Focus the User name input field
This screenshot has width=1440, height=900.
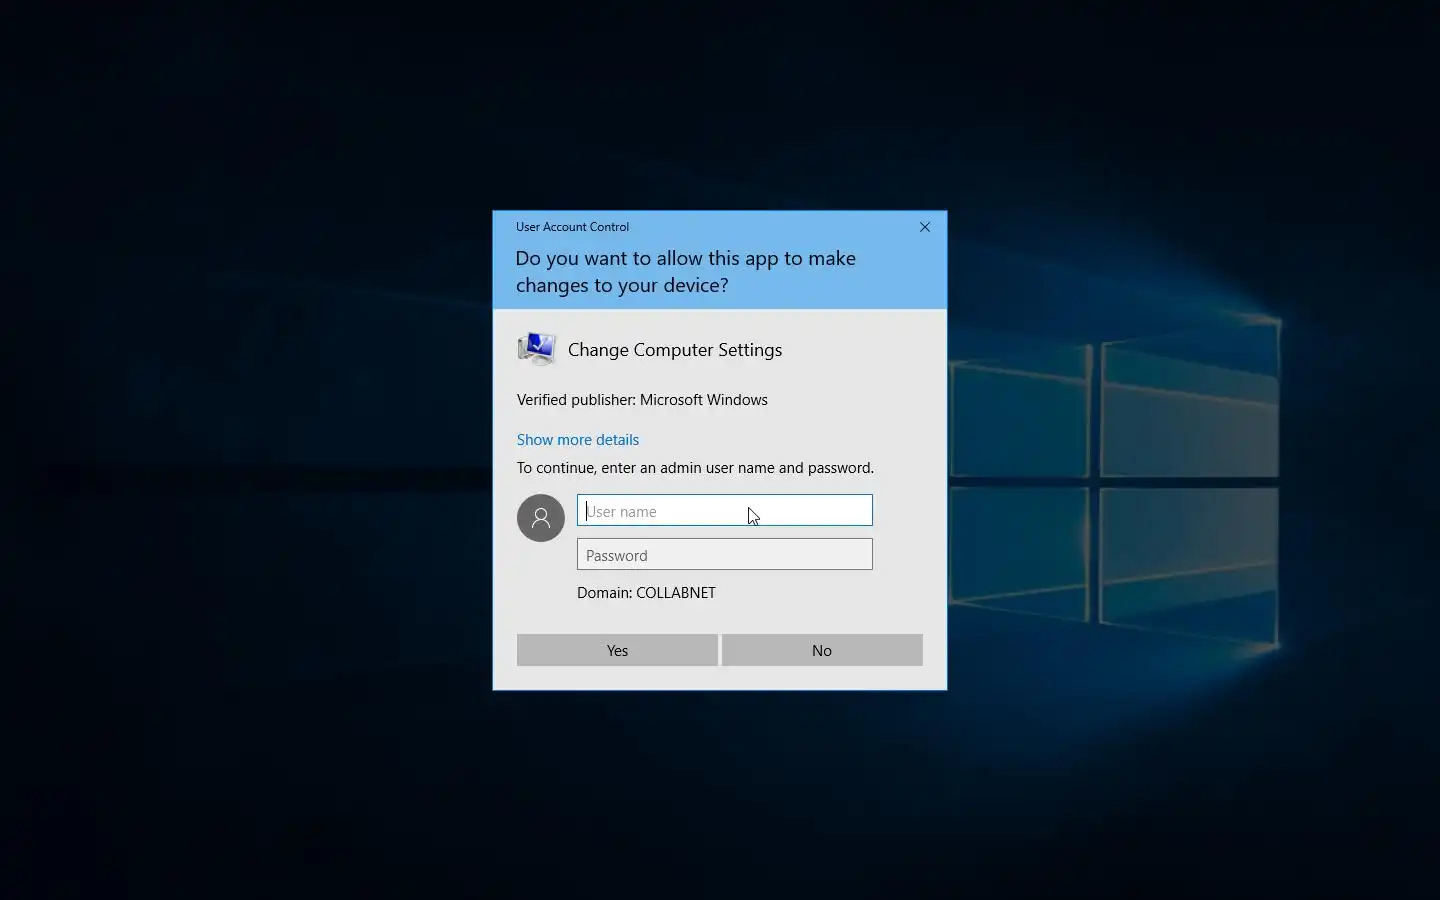pyautogui.click(x=725, y=510)
